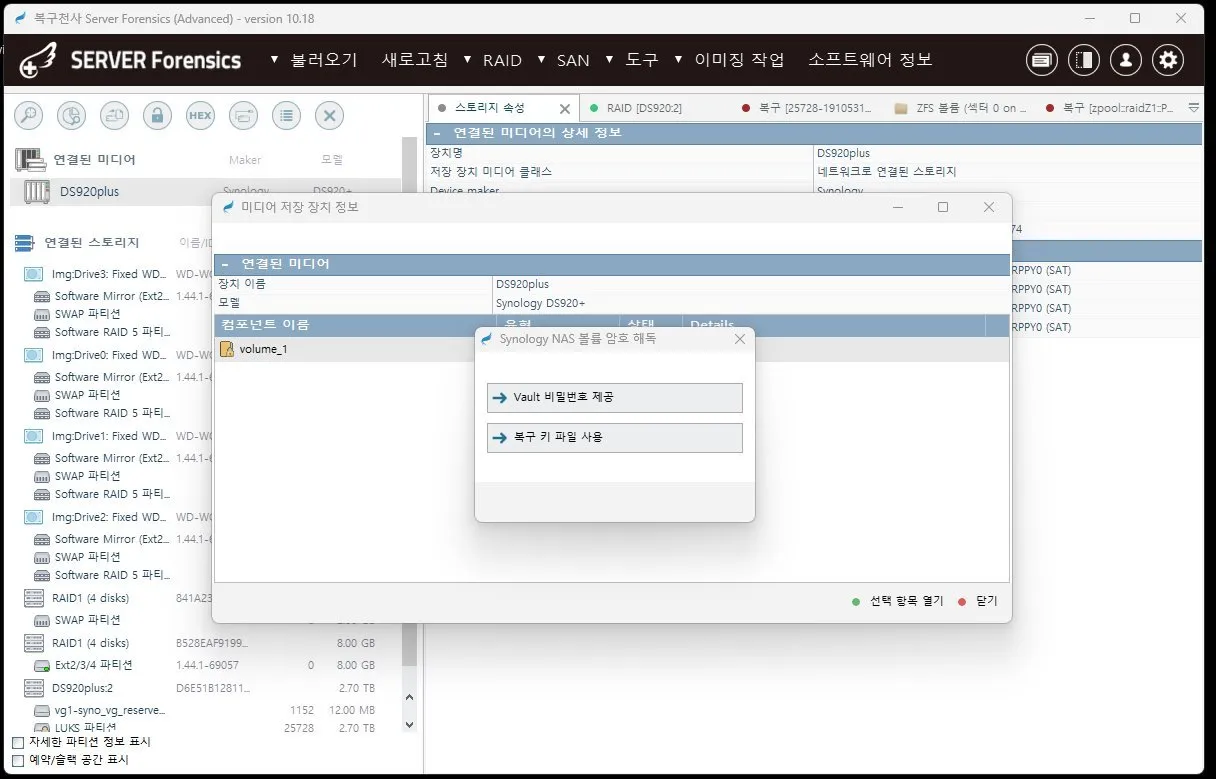This screenshot has height=779, width=1216.
Task: Open the dropdown arrow before 도구 menu
Action: point(609,60)
